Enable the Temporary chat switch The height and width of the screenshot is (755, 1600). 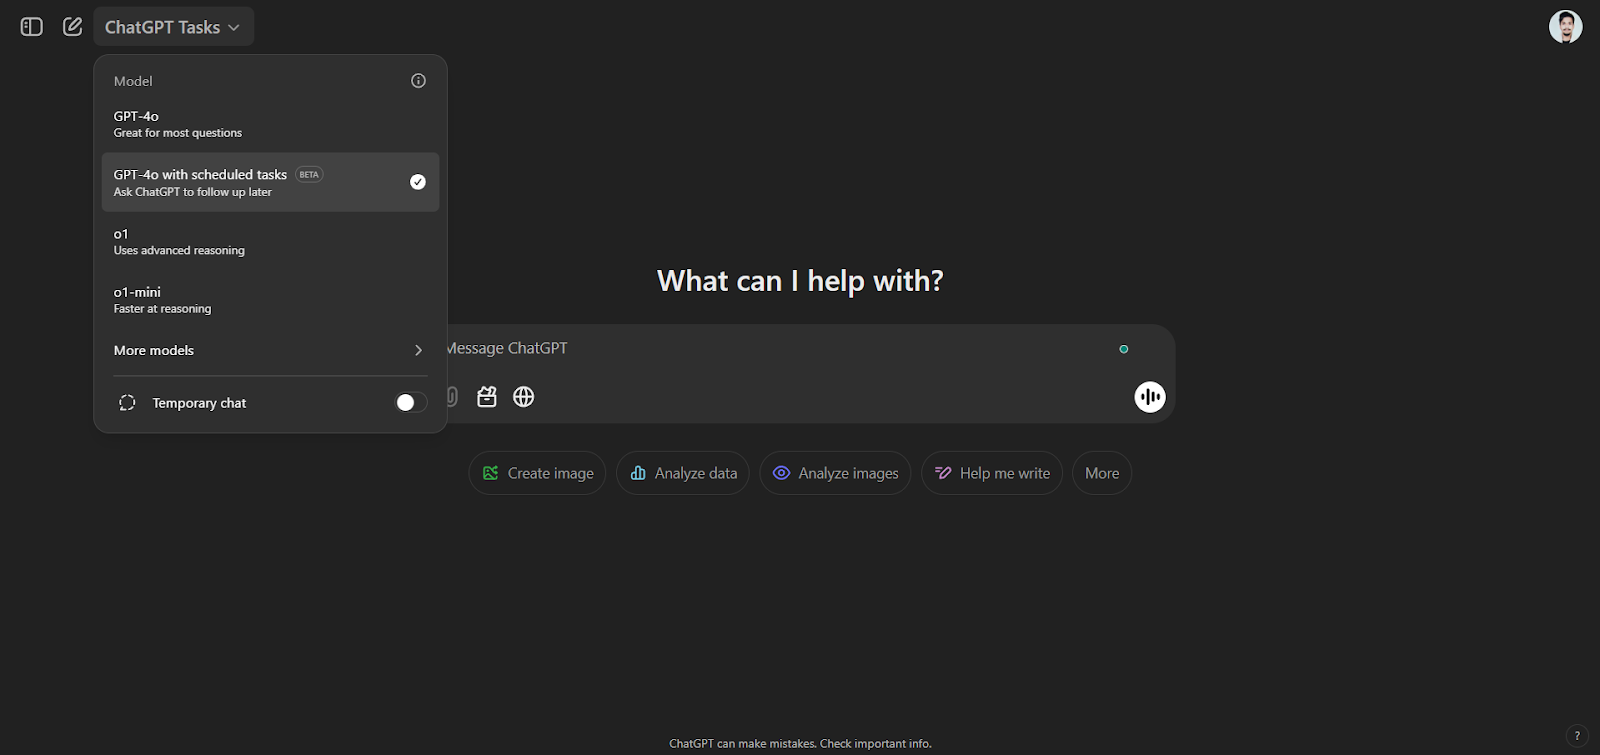pos(411,403)
